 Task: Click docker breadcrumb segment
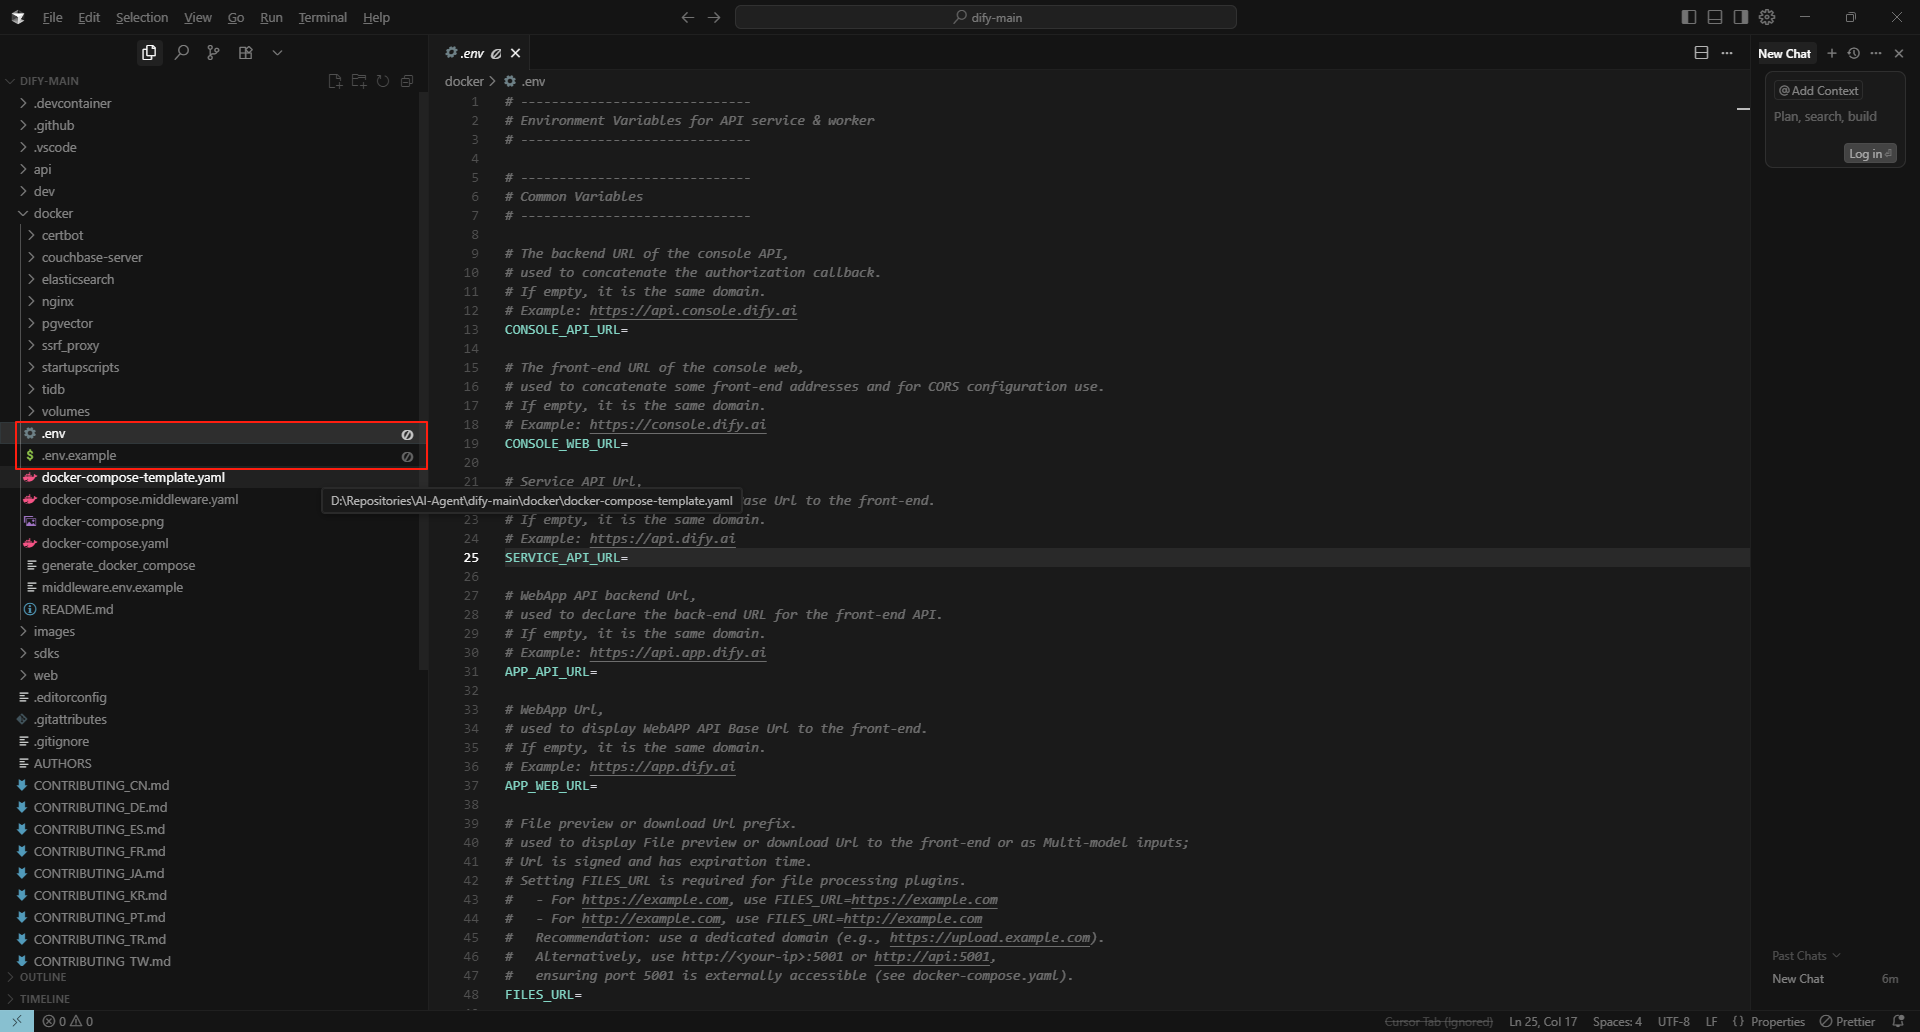[x=464, y=81]
